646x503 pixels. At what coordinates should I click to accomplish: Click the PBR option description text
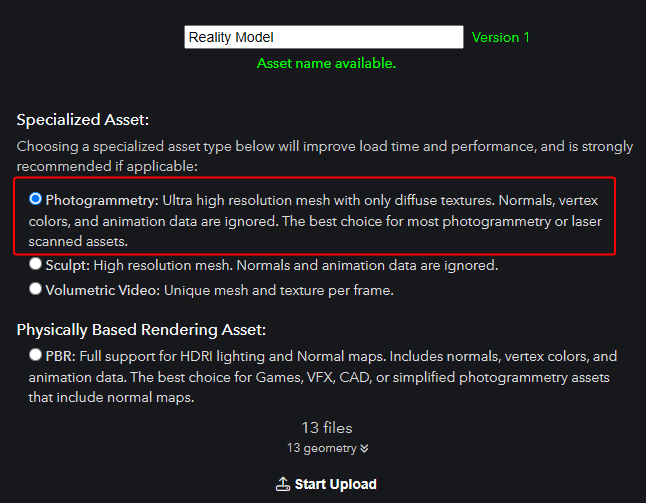[x=323, y=377]
